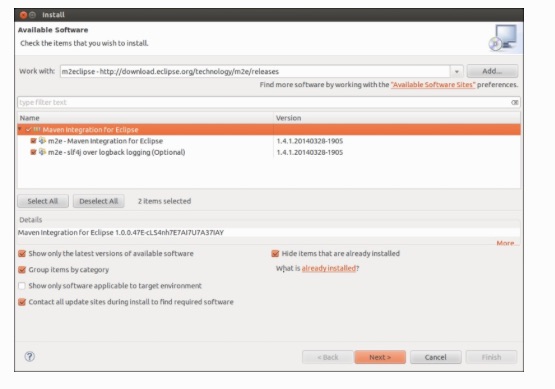Click the Maven Integration category icon

[x=37, y=129]
